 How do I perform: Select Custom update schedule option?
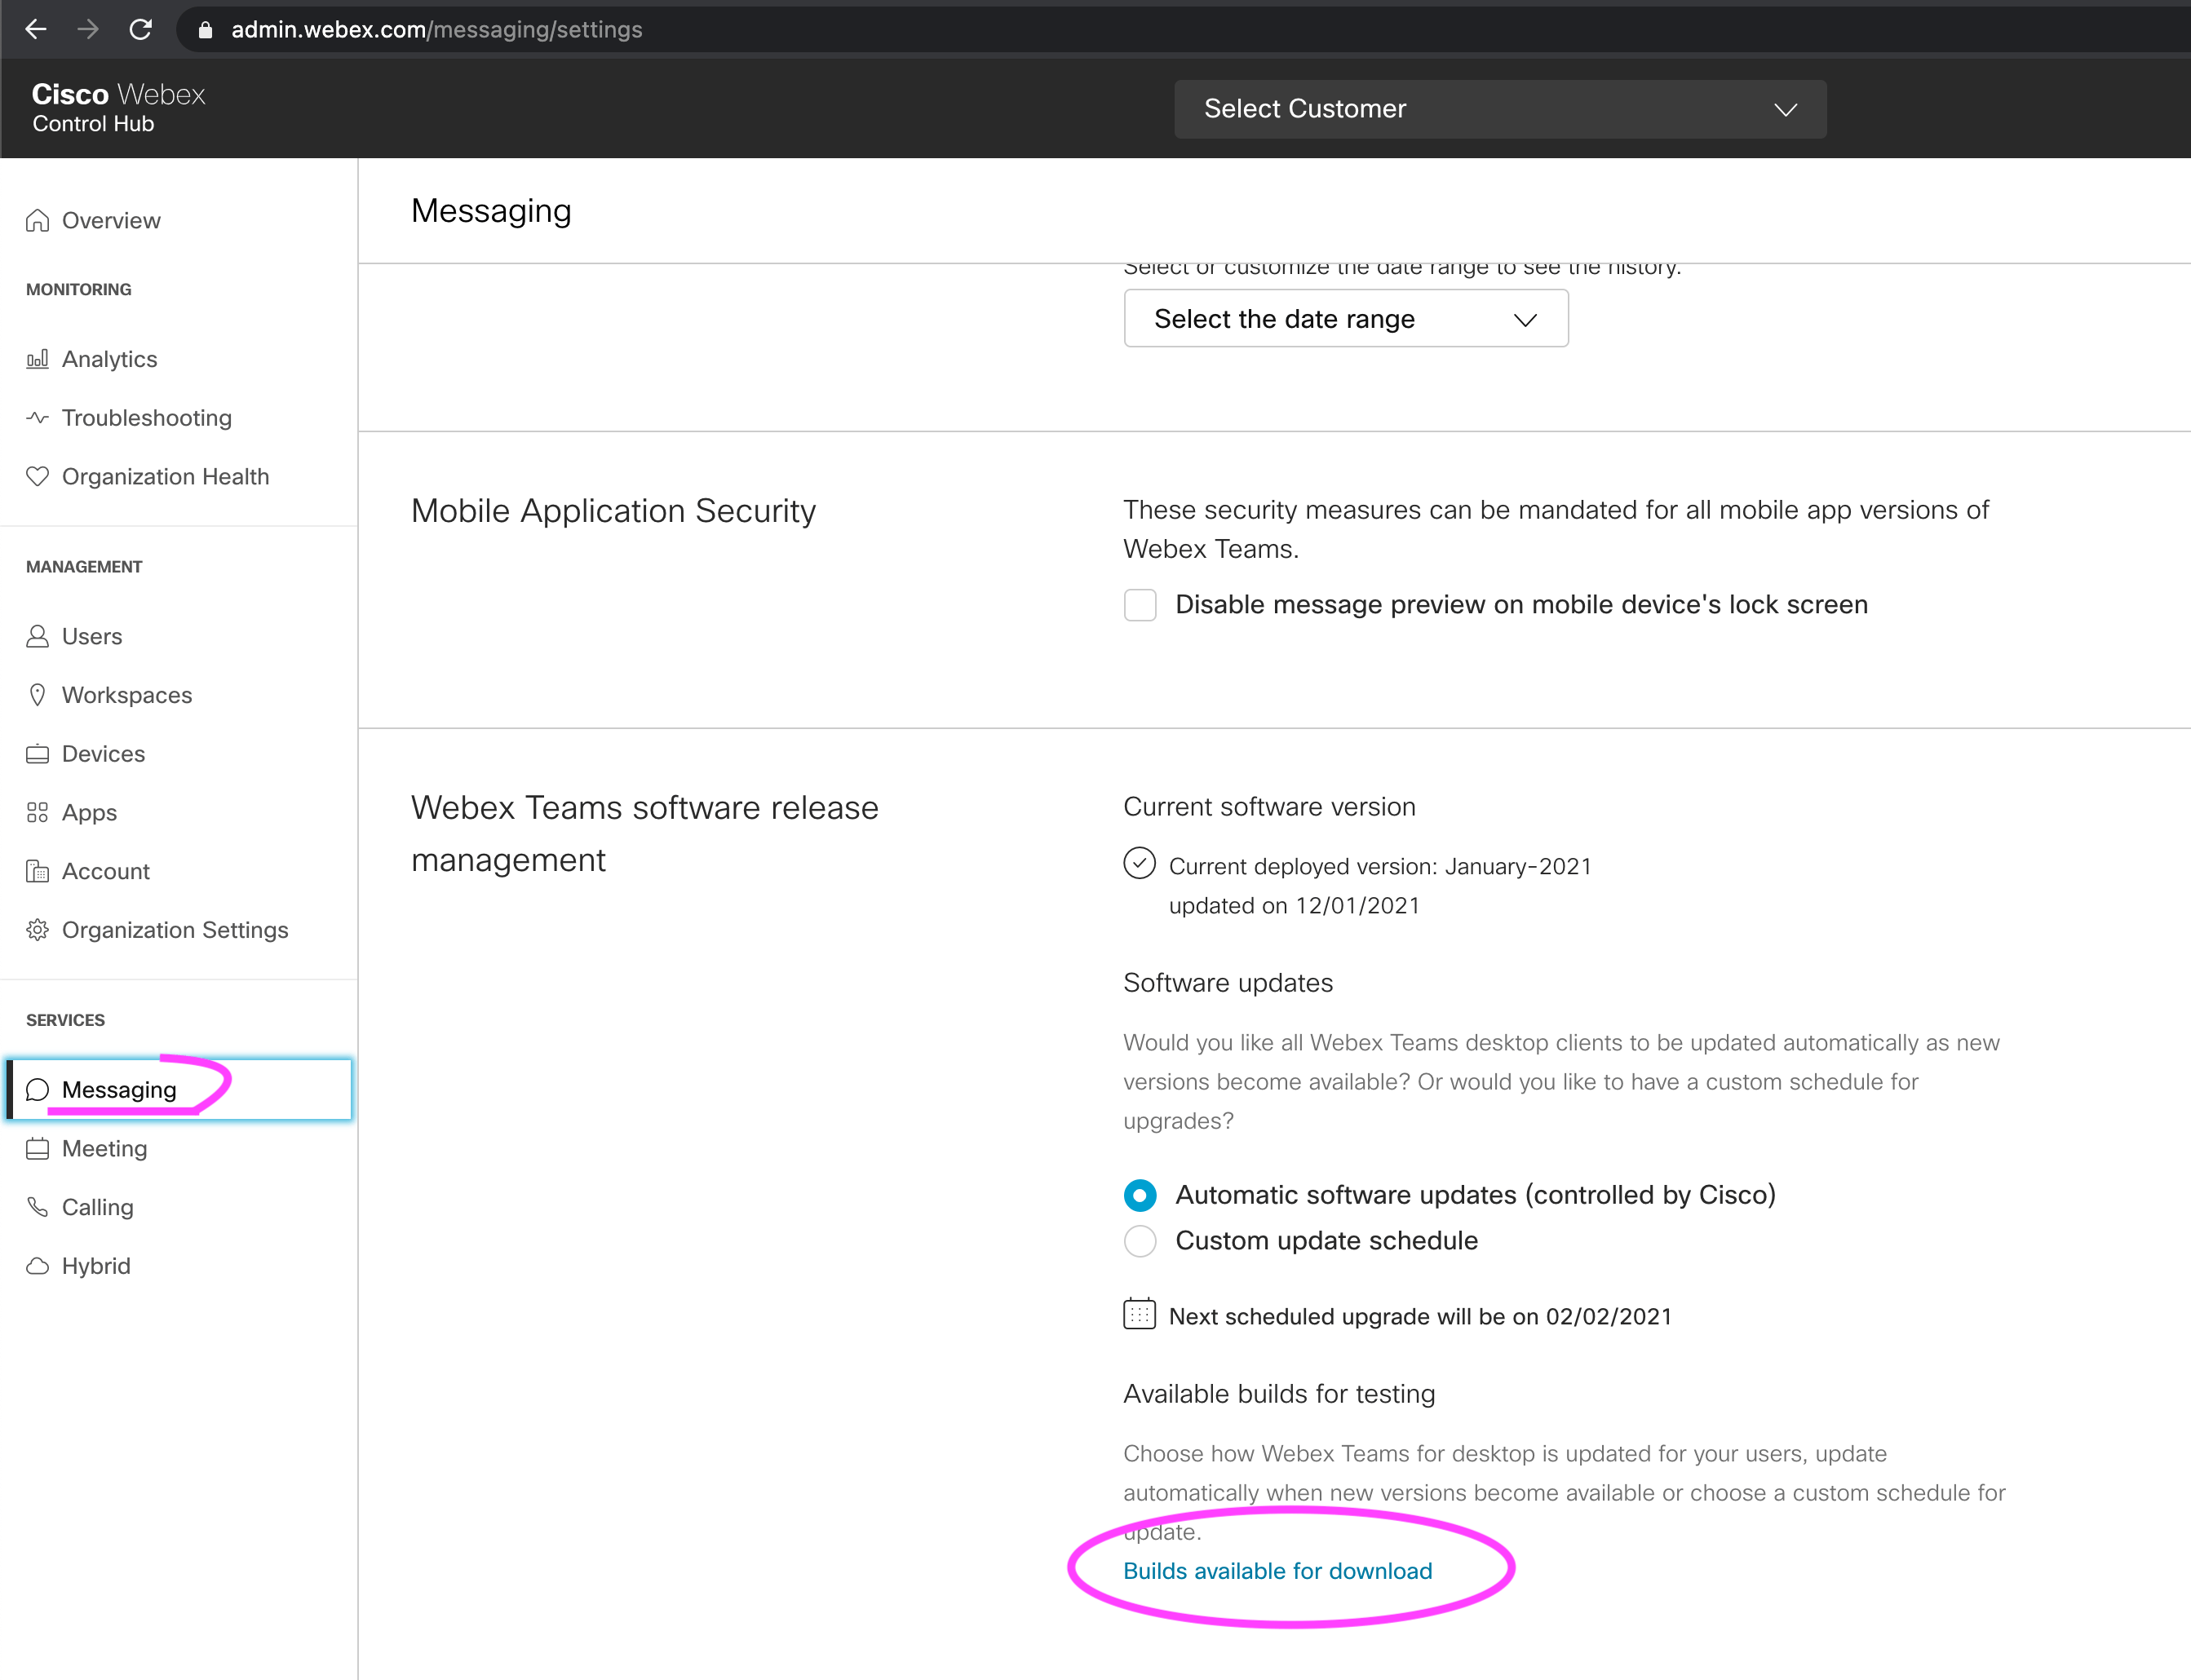click(x=1140, y=1241)
